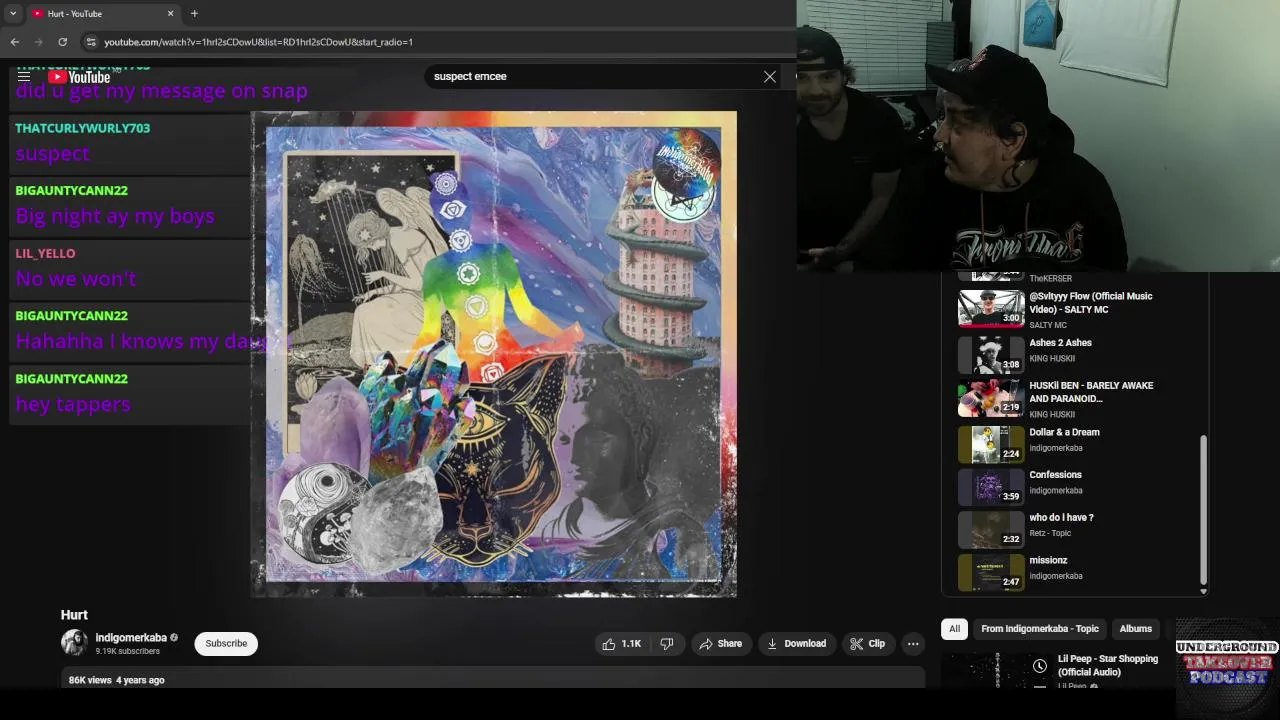Screen dimensions: 1280x720
Task: Click the video title 'Hurt'
Action: pyautogui.click(x=74, y=615)
